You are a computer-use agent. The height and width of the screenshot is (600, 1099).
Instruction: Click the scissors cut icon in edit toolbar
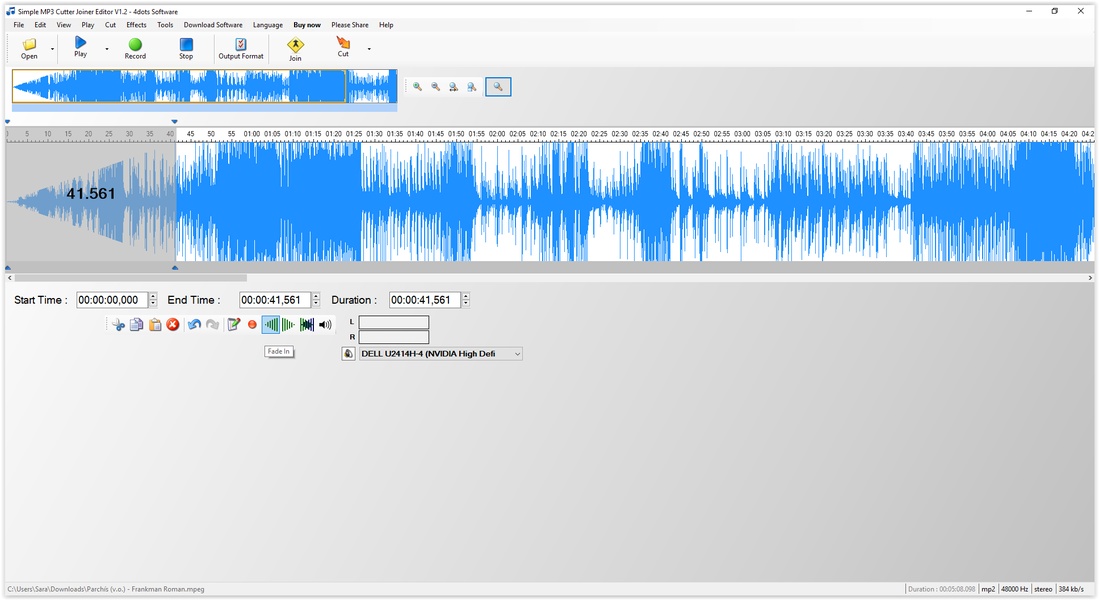pos(118,325)
